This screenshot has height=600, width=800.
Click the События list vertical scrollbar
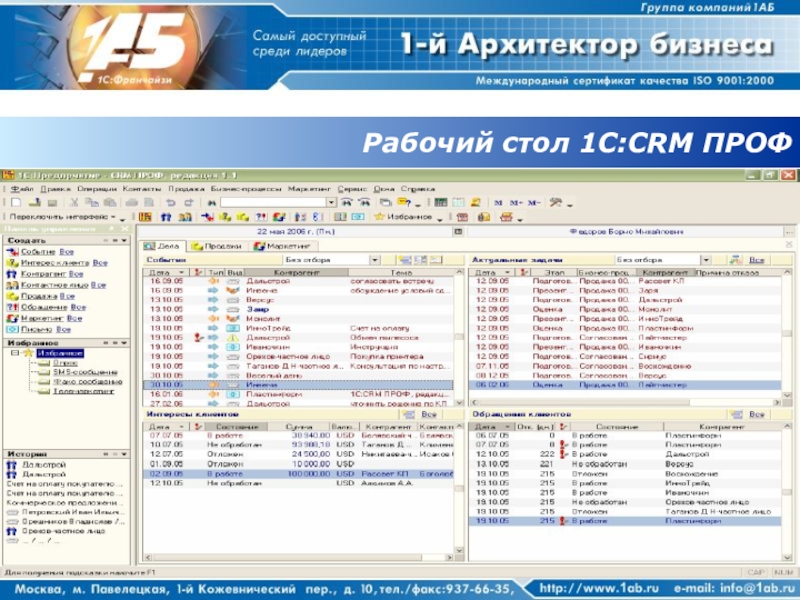pos(459,337)
